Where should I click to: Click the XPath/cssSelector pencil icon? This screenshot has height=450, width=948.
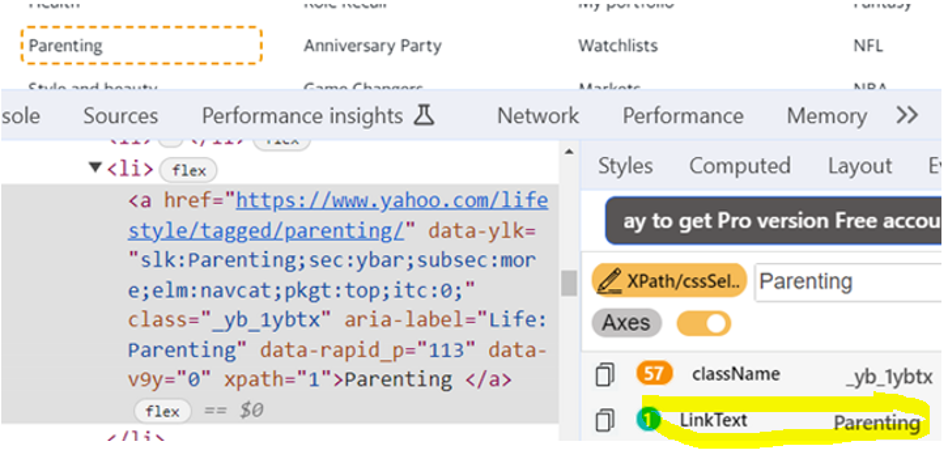pos(609,282)
